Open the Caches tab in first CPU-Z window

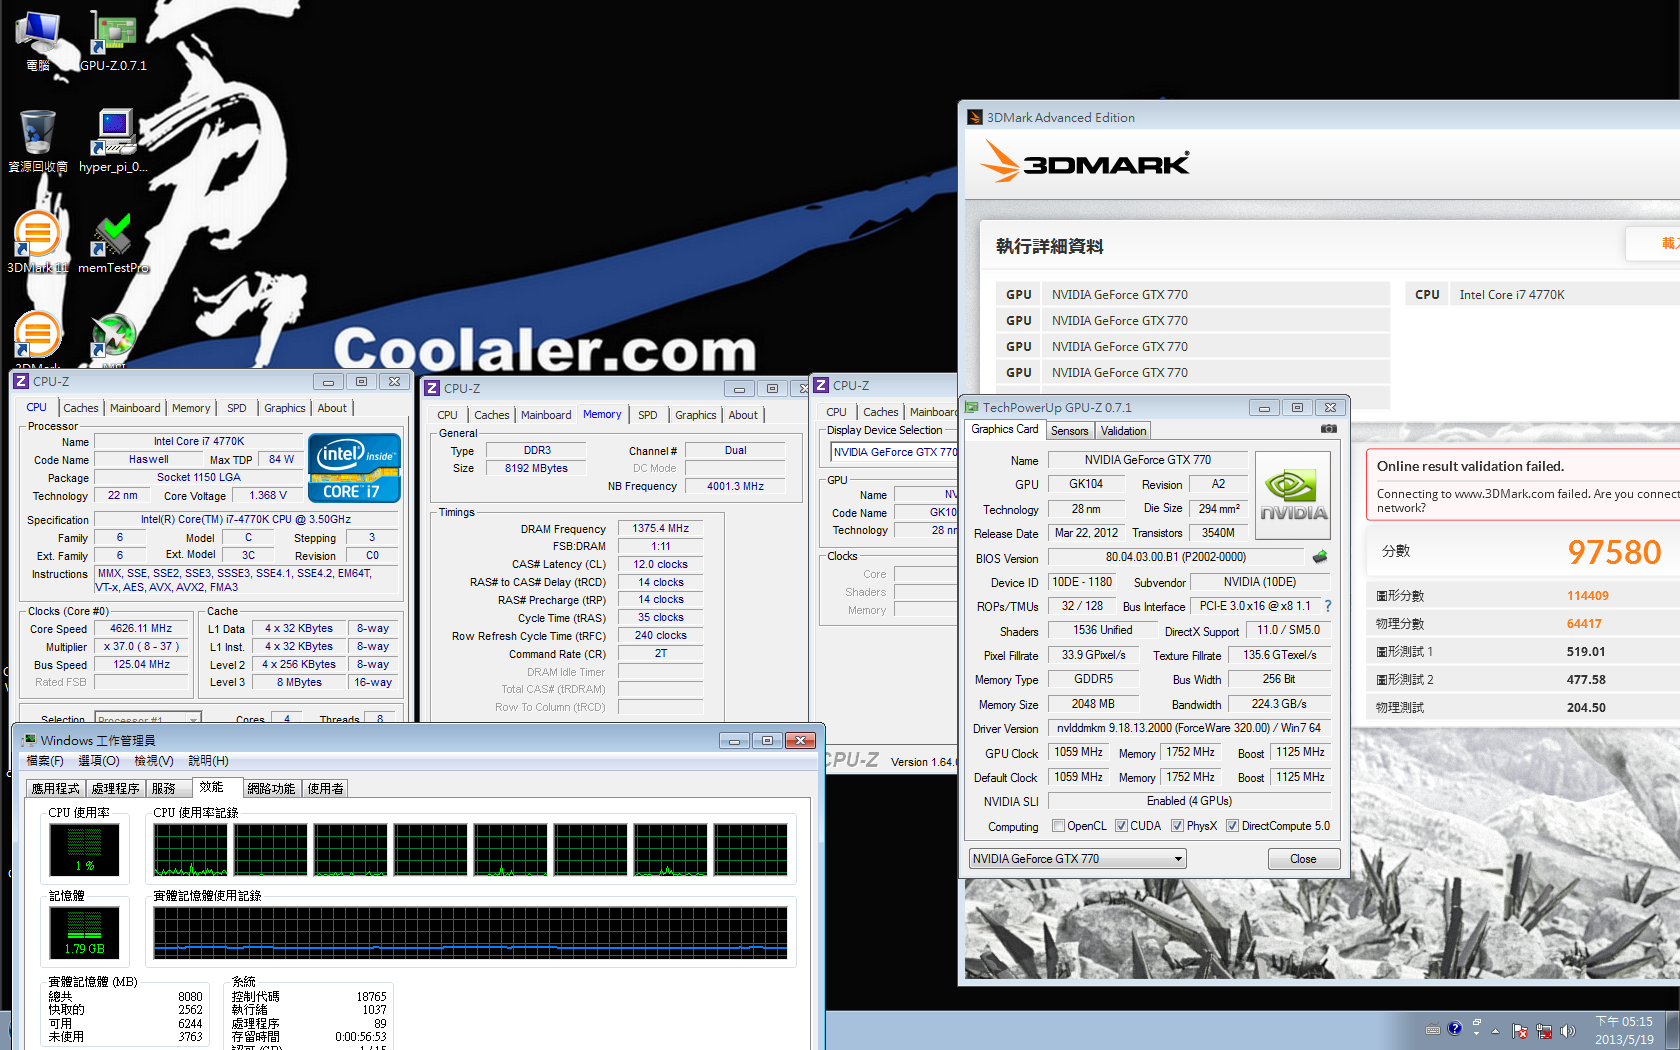pyautogui.click(x=81, y=408)
